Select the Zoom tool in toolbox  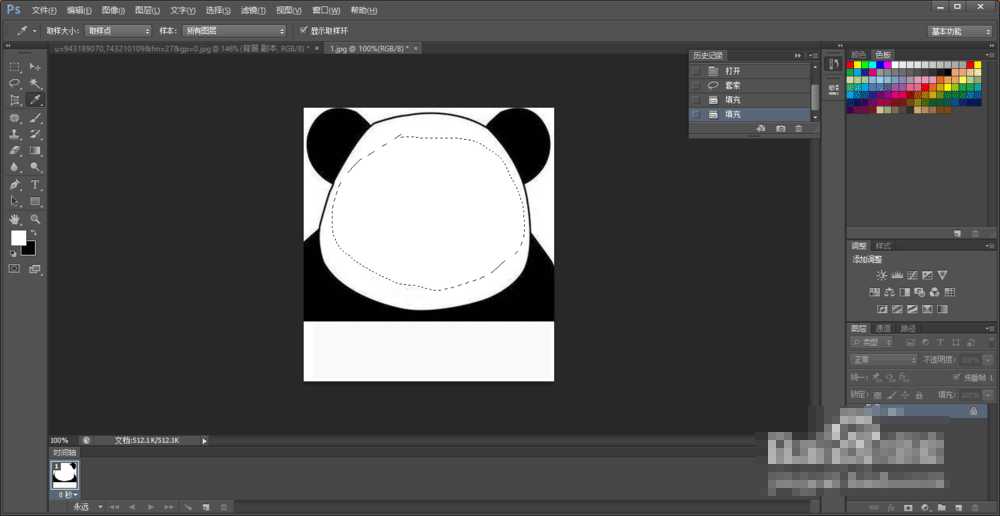tap(36, 218)
